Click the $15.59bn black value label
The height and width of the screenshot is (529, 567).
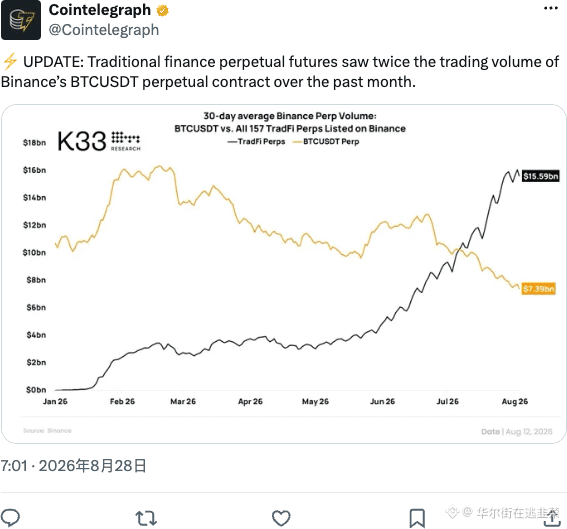(541, 176)
